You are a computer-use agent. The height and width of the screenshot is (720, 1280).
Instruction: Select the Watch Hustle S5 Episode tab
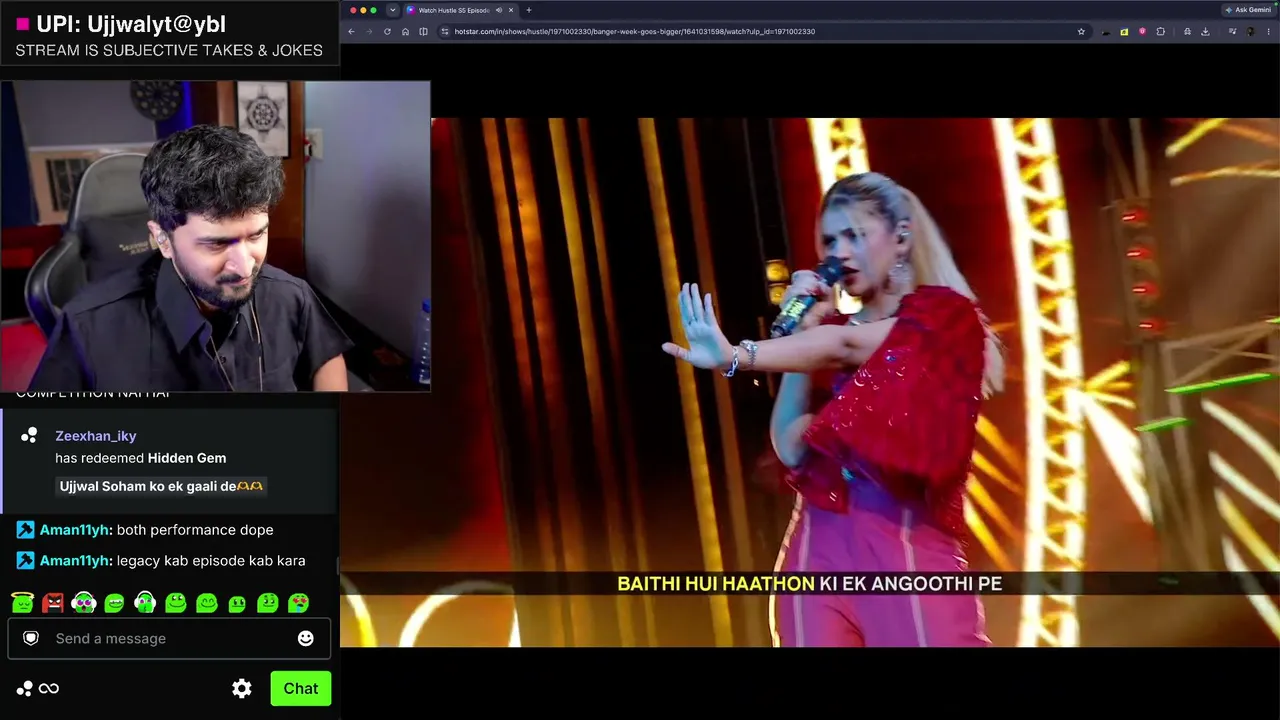click(x=460, y=10)
